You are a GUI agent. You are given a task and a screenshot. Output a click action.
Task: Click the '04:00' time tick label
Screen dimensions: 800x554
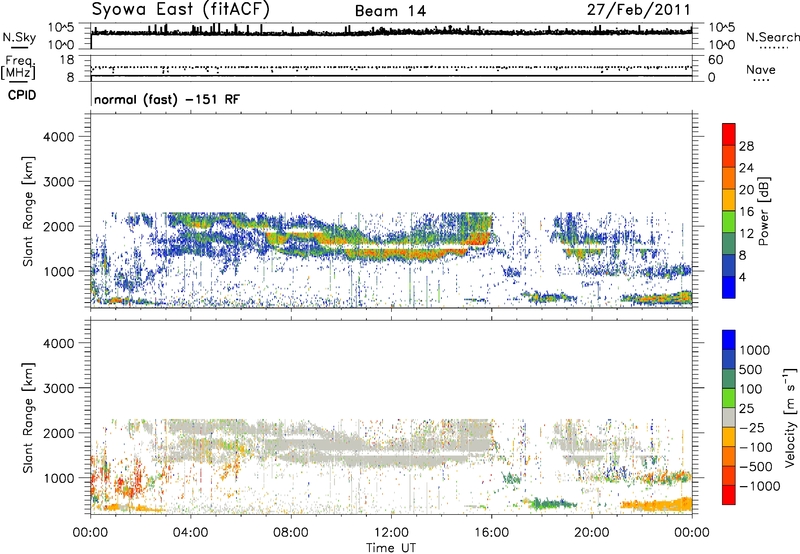(x=190, y=533)
